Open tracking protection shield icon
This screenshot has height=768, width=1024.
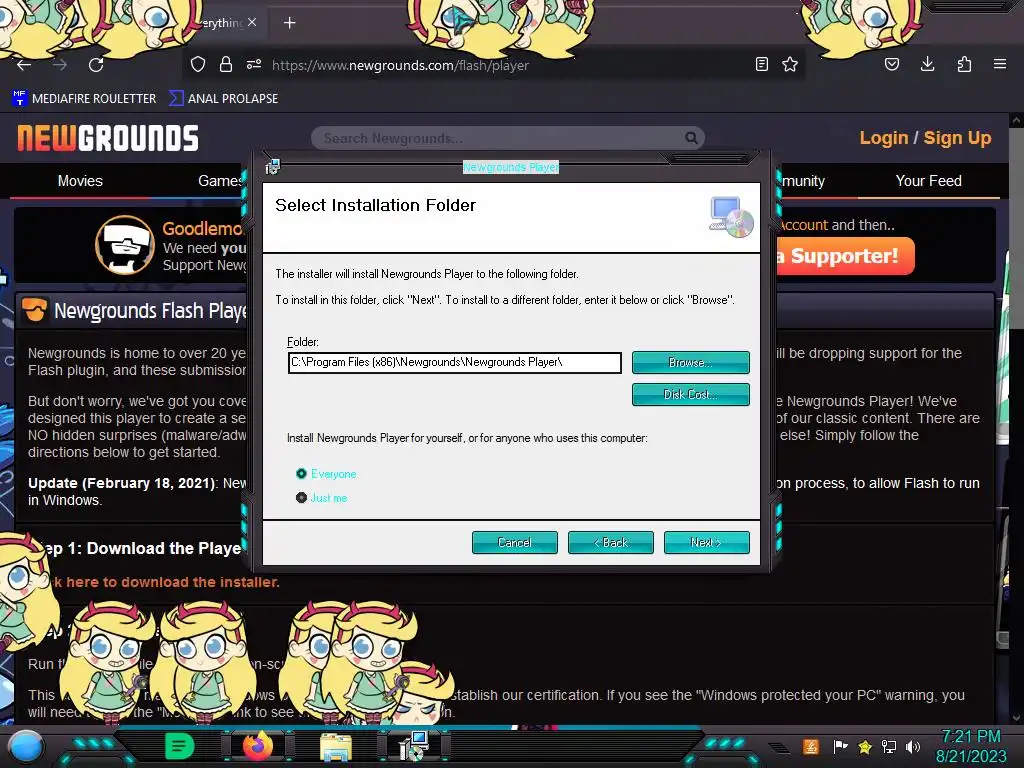coord(198,65)
